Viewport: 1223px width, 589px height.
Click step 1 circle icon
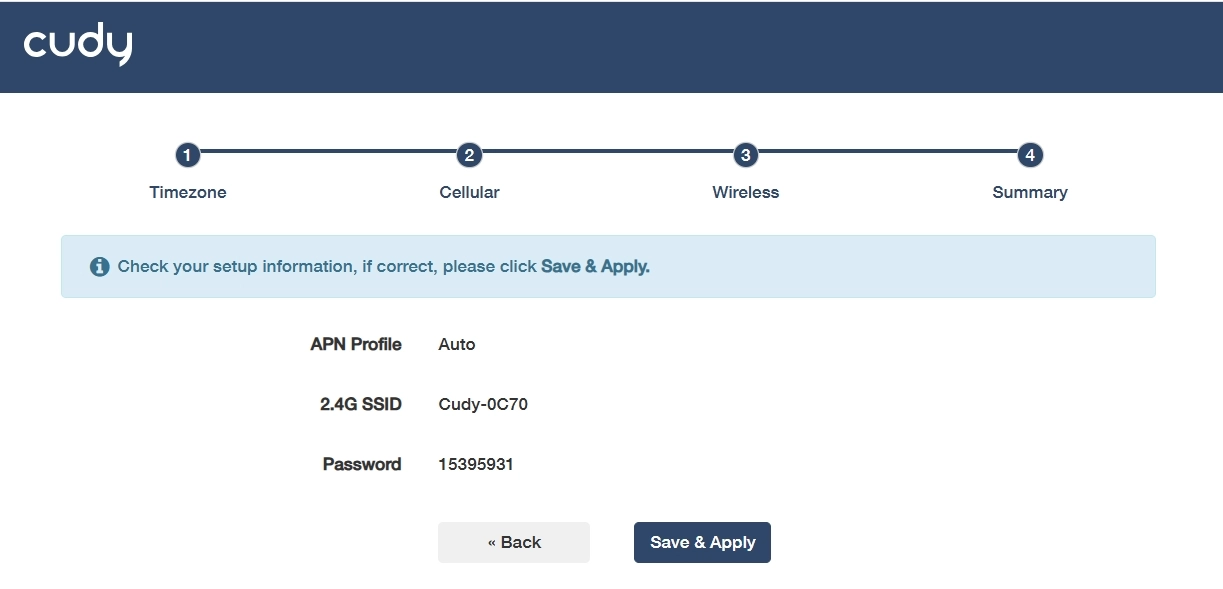(x=187, y=155)
